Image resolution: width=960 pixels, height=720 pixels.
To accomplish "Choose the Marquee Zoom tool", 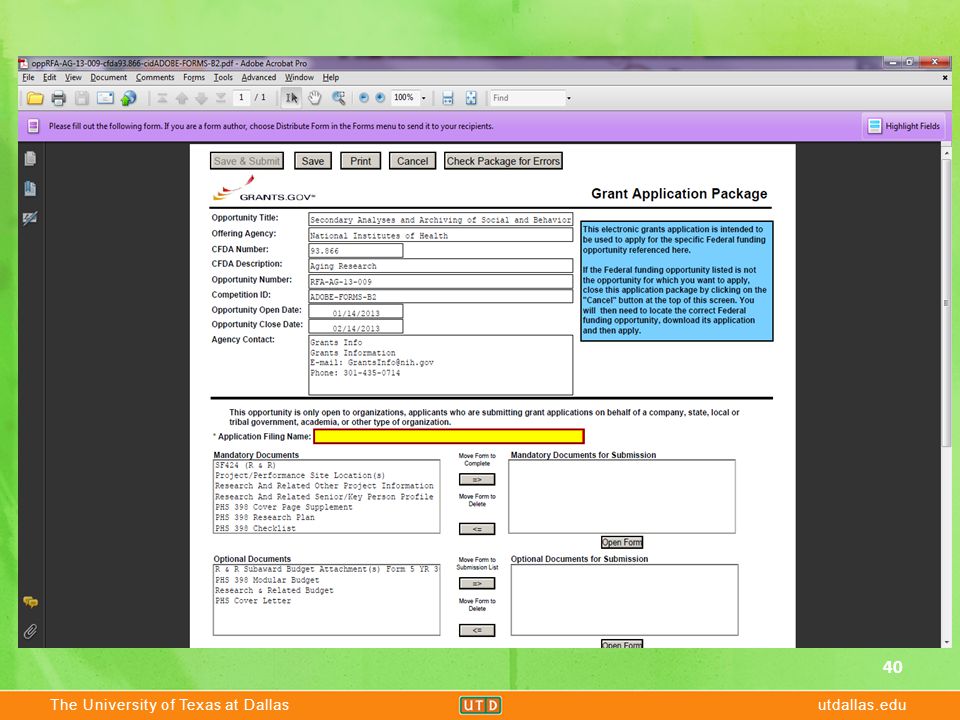I will (x=339, y=98).
